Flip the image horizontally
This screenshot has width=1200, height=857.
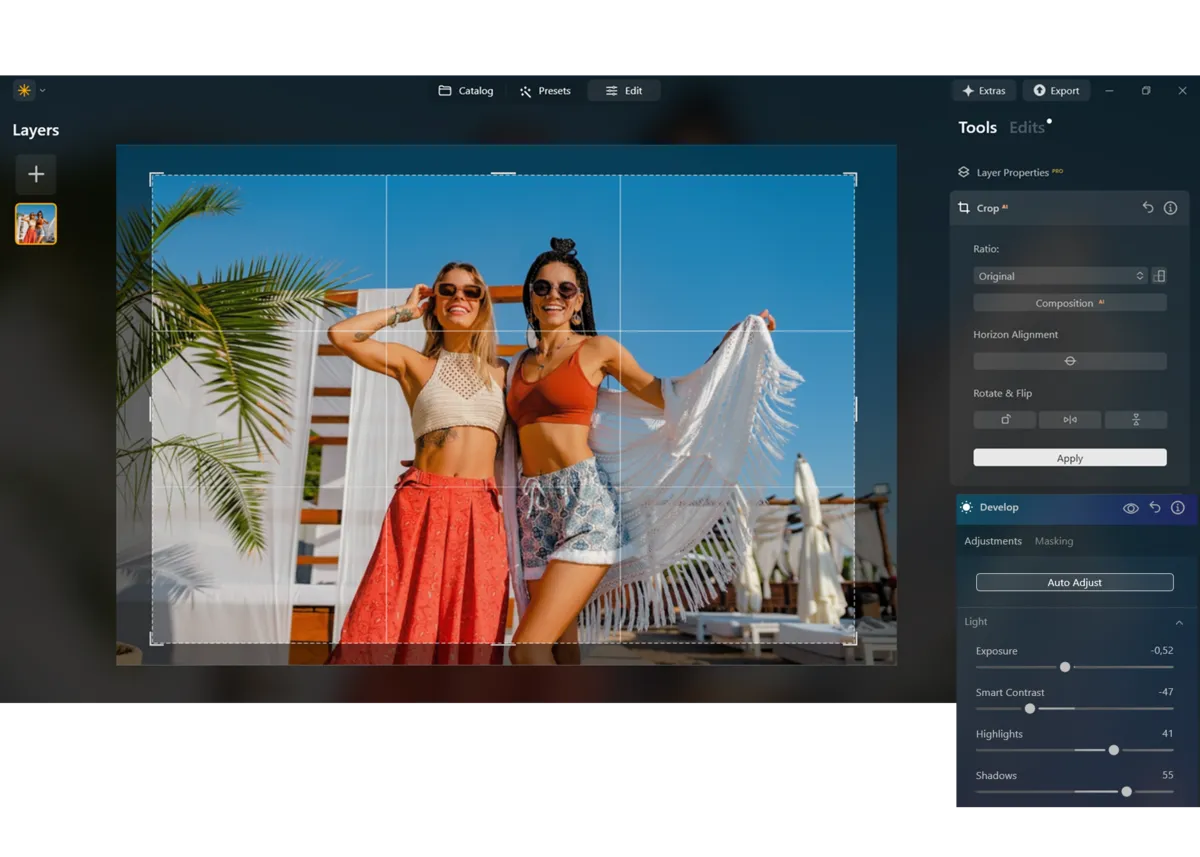(x=1069, y=419)
